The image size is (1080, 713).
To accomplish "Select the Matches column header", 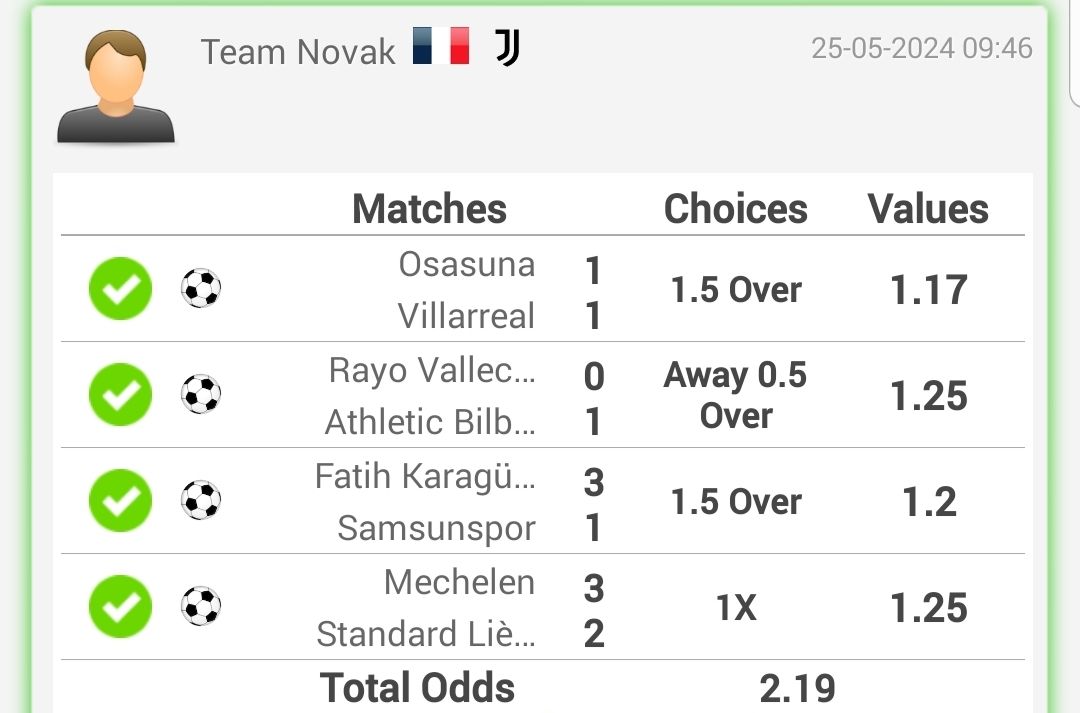I will point(429,208).
